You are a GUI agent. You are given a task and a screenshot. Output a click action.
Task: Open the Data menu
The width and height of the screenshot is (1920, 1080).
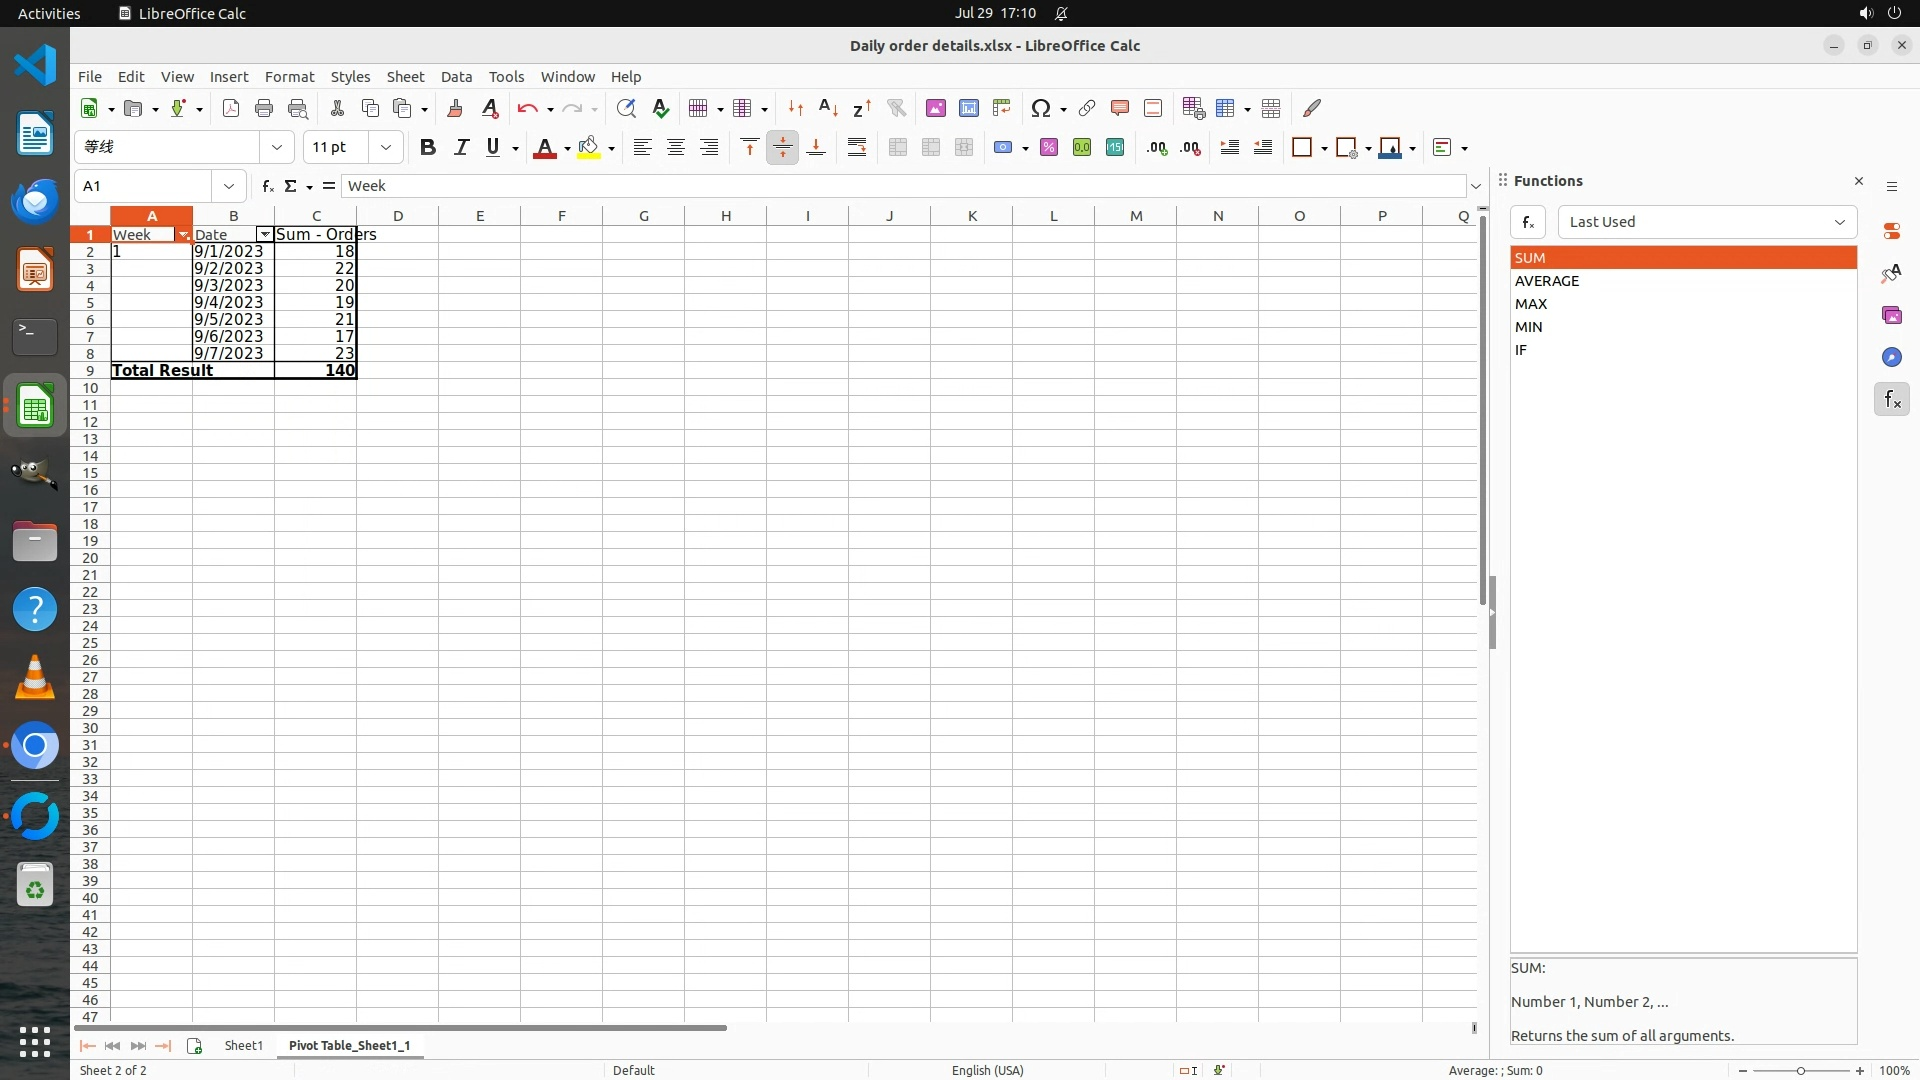click(456, 77)
